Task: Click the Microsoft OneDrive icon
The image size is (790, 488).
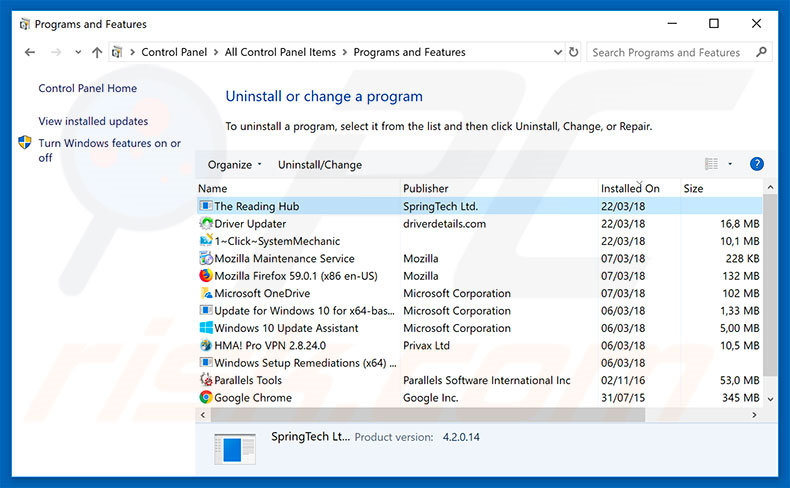Action: [206, 293]
